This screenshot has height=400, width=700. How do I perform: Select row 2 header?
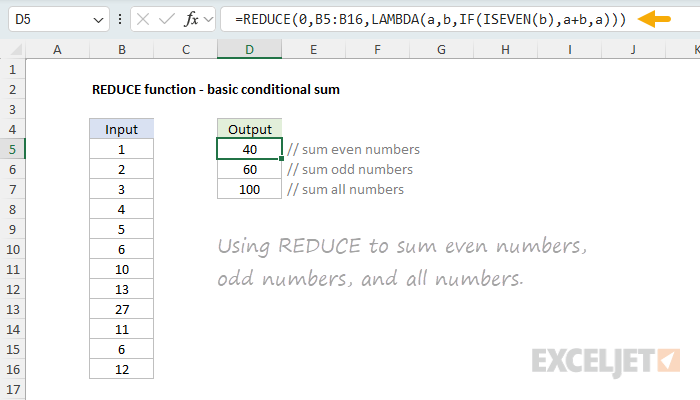tap(12, 89)
